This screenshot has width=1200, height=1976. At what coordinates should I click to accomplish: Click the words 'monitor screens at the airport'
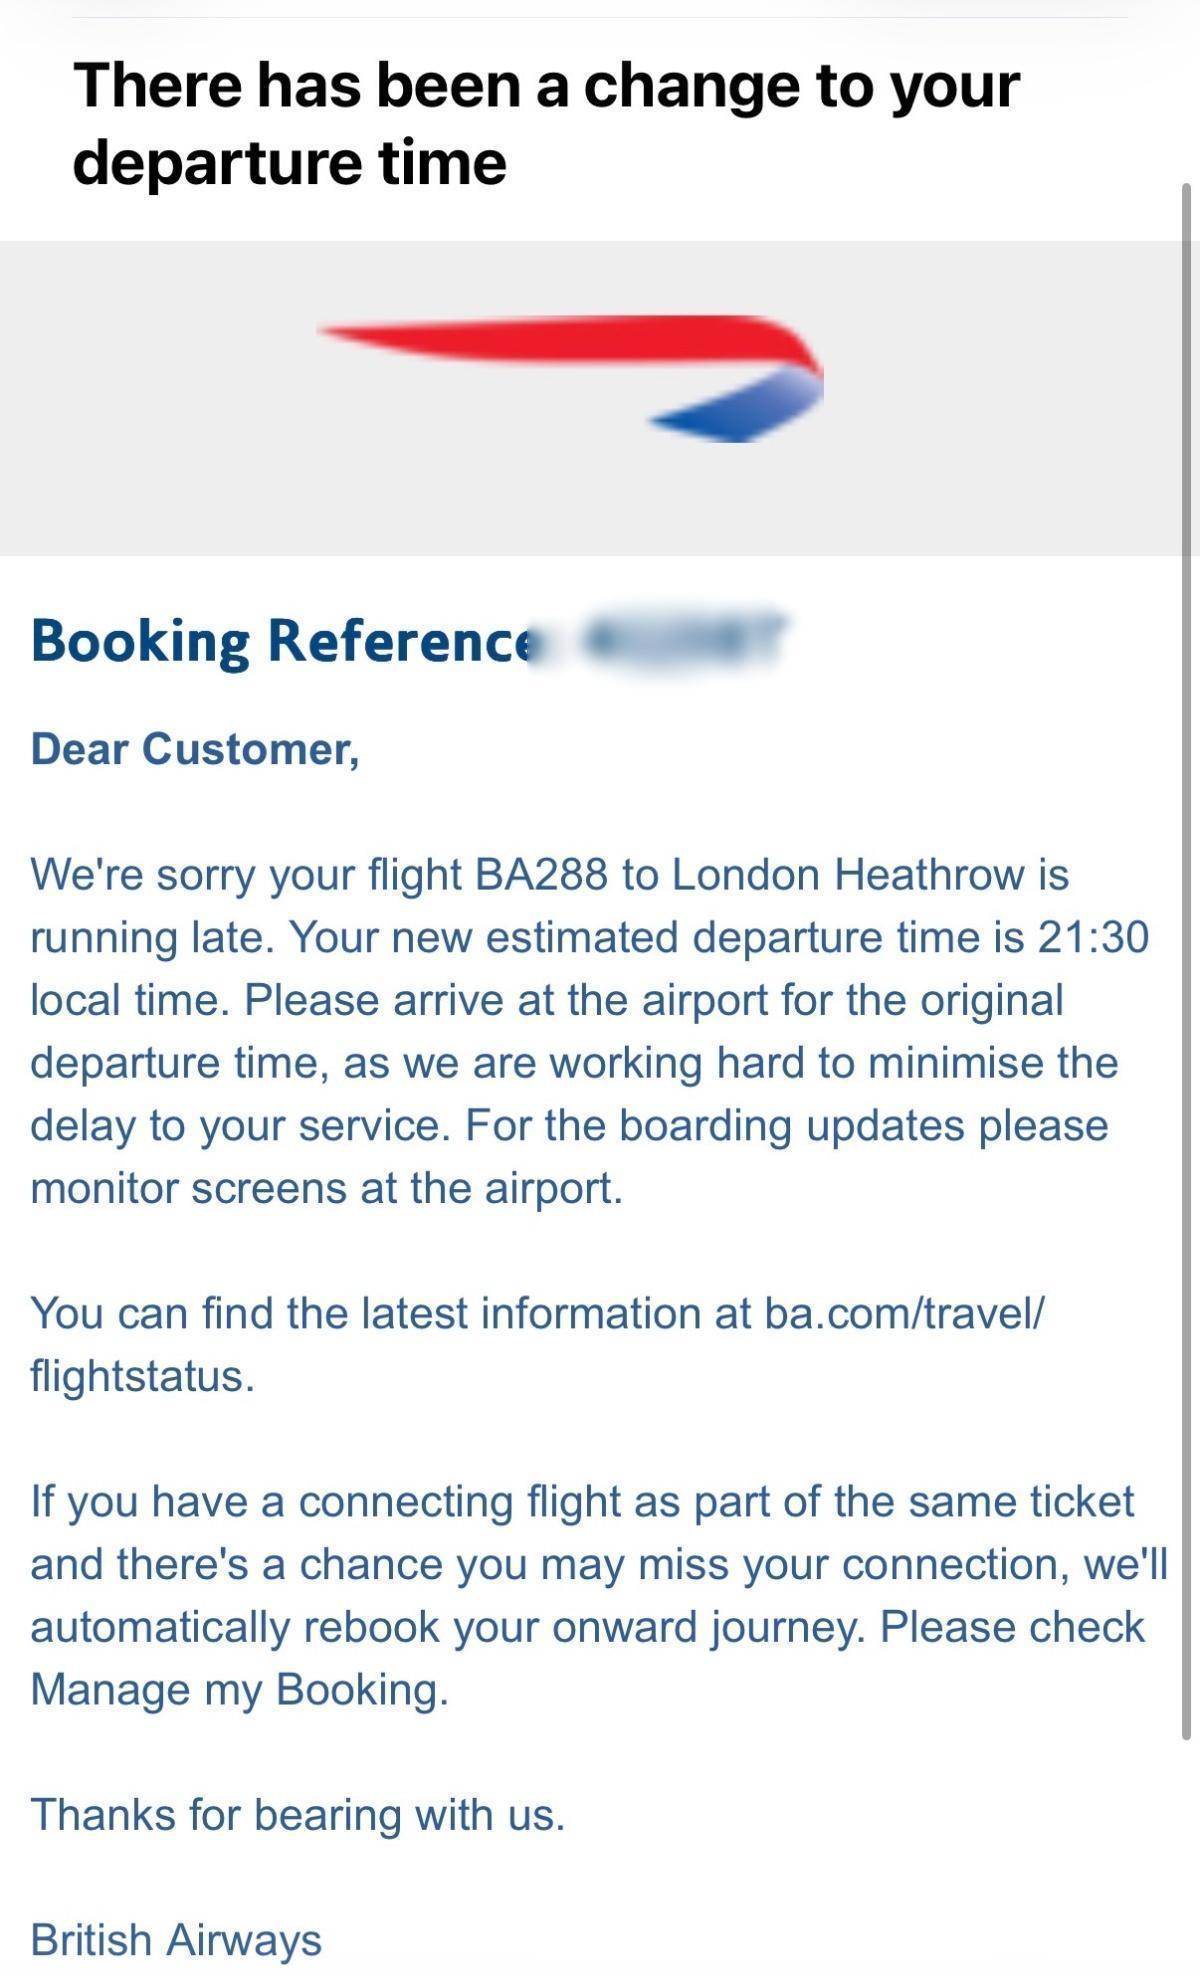[326, 1188]
